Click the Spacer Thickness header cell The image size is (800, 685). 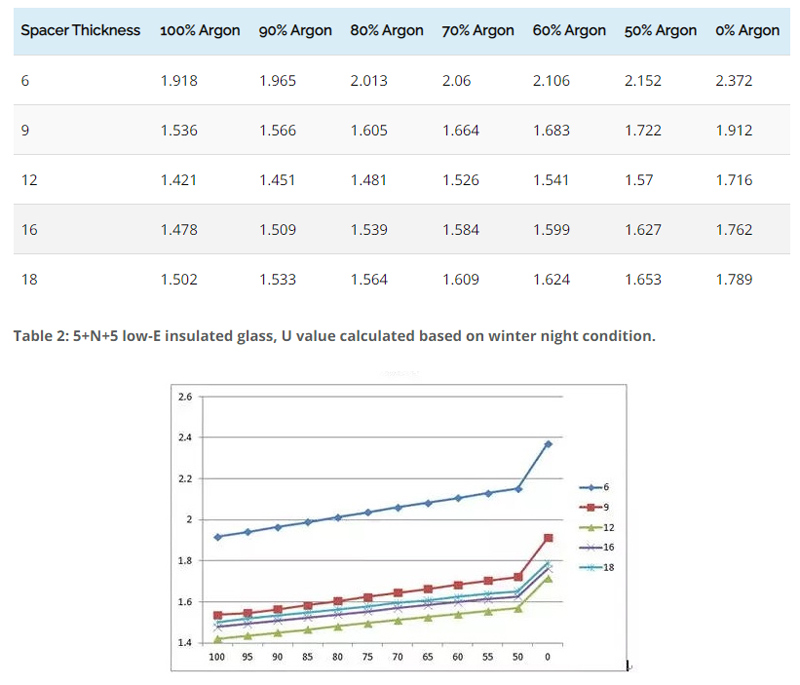pyautogui.click(x=80, y=31)
